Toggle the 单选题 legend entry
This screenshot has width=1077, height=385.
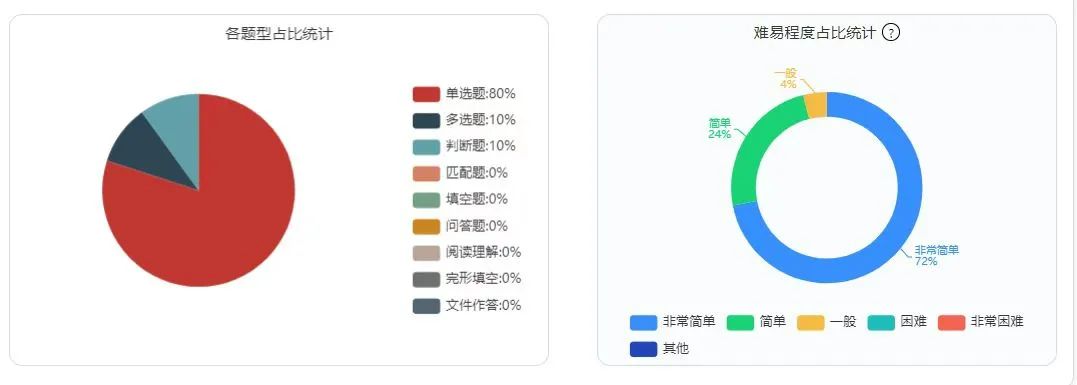pyautogui.click(x=464, y=94)
